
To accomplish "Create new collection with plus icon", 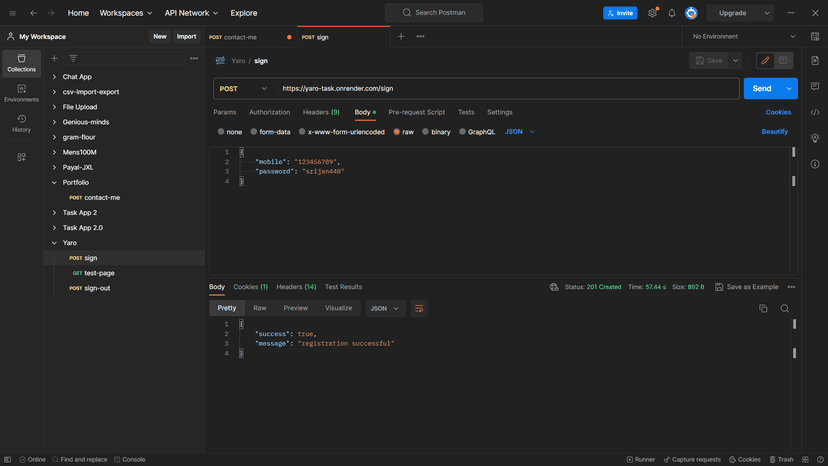I will pos(54,59).
